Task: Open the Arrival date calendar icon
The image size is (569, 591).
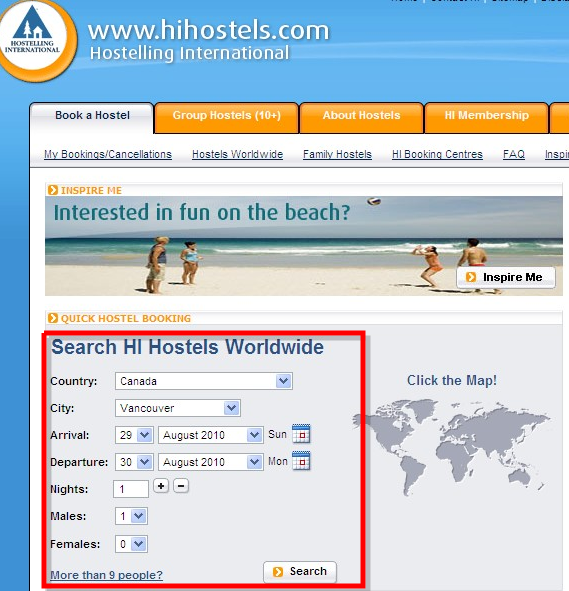Action: tap(301, 434)
